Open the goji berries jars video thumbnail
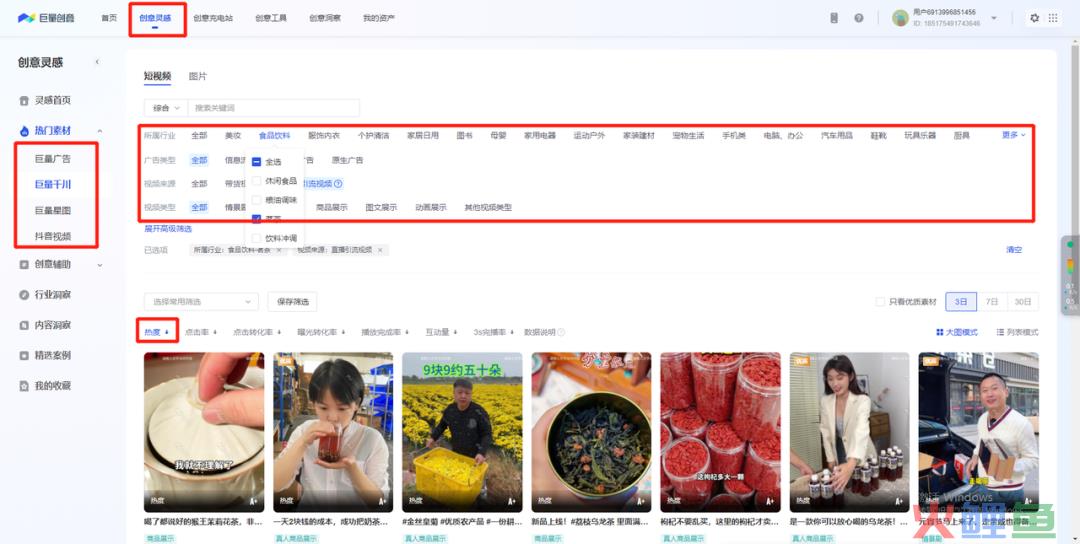Image resolution: width=1080 pixels, height=544 pixels. (720, 432)
